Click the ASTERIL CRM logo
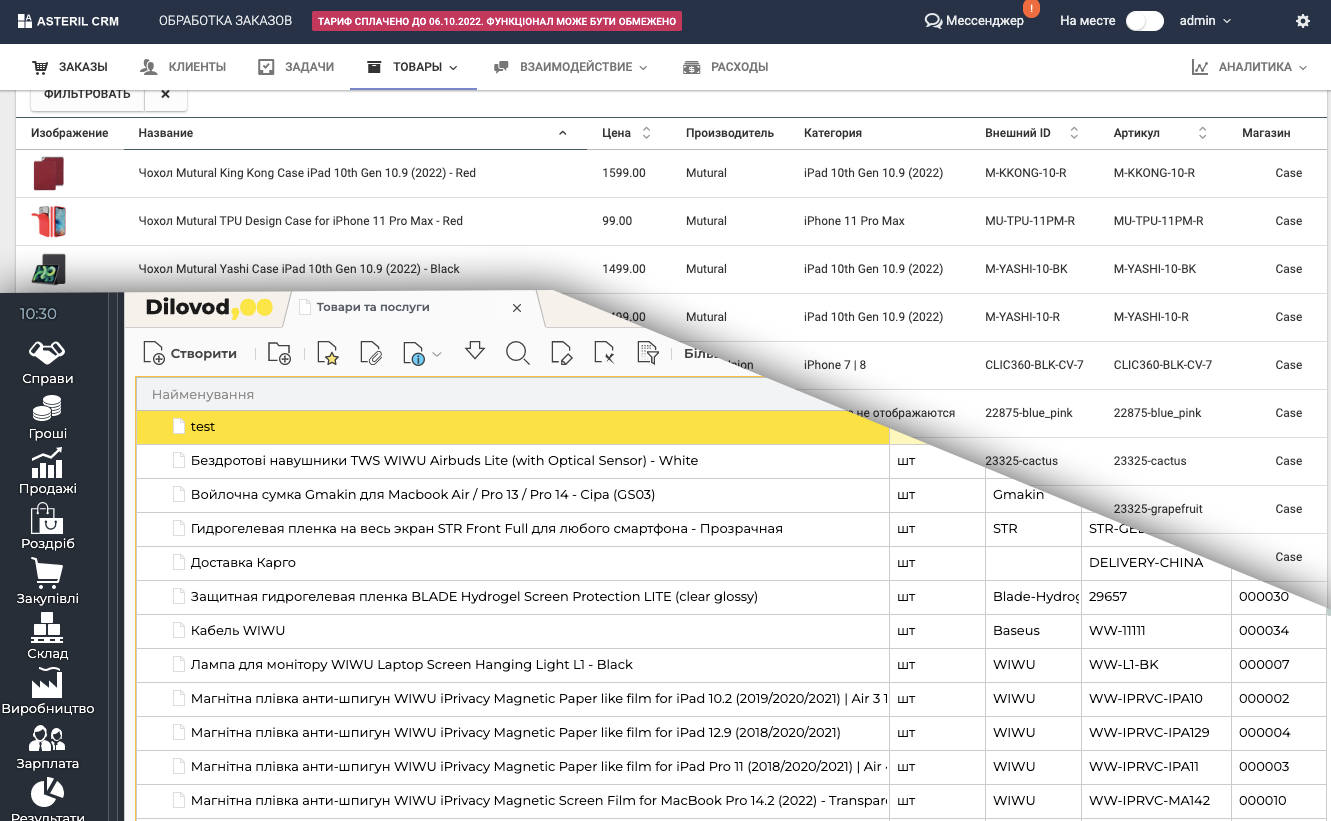Viewport: 1331px width, 821px height. (69, 21)
